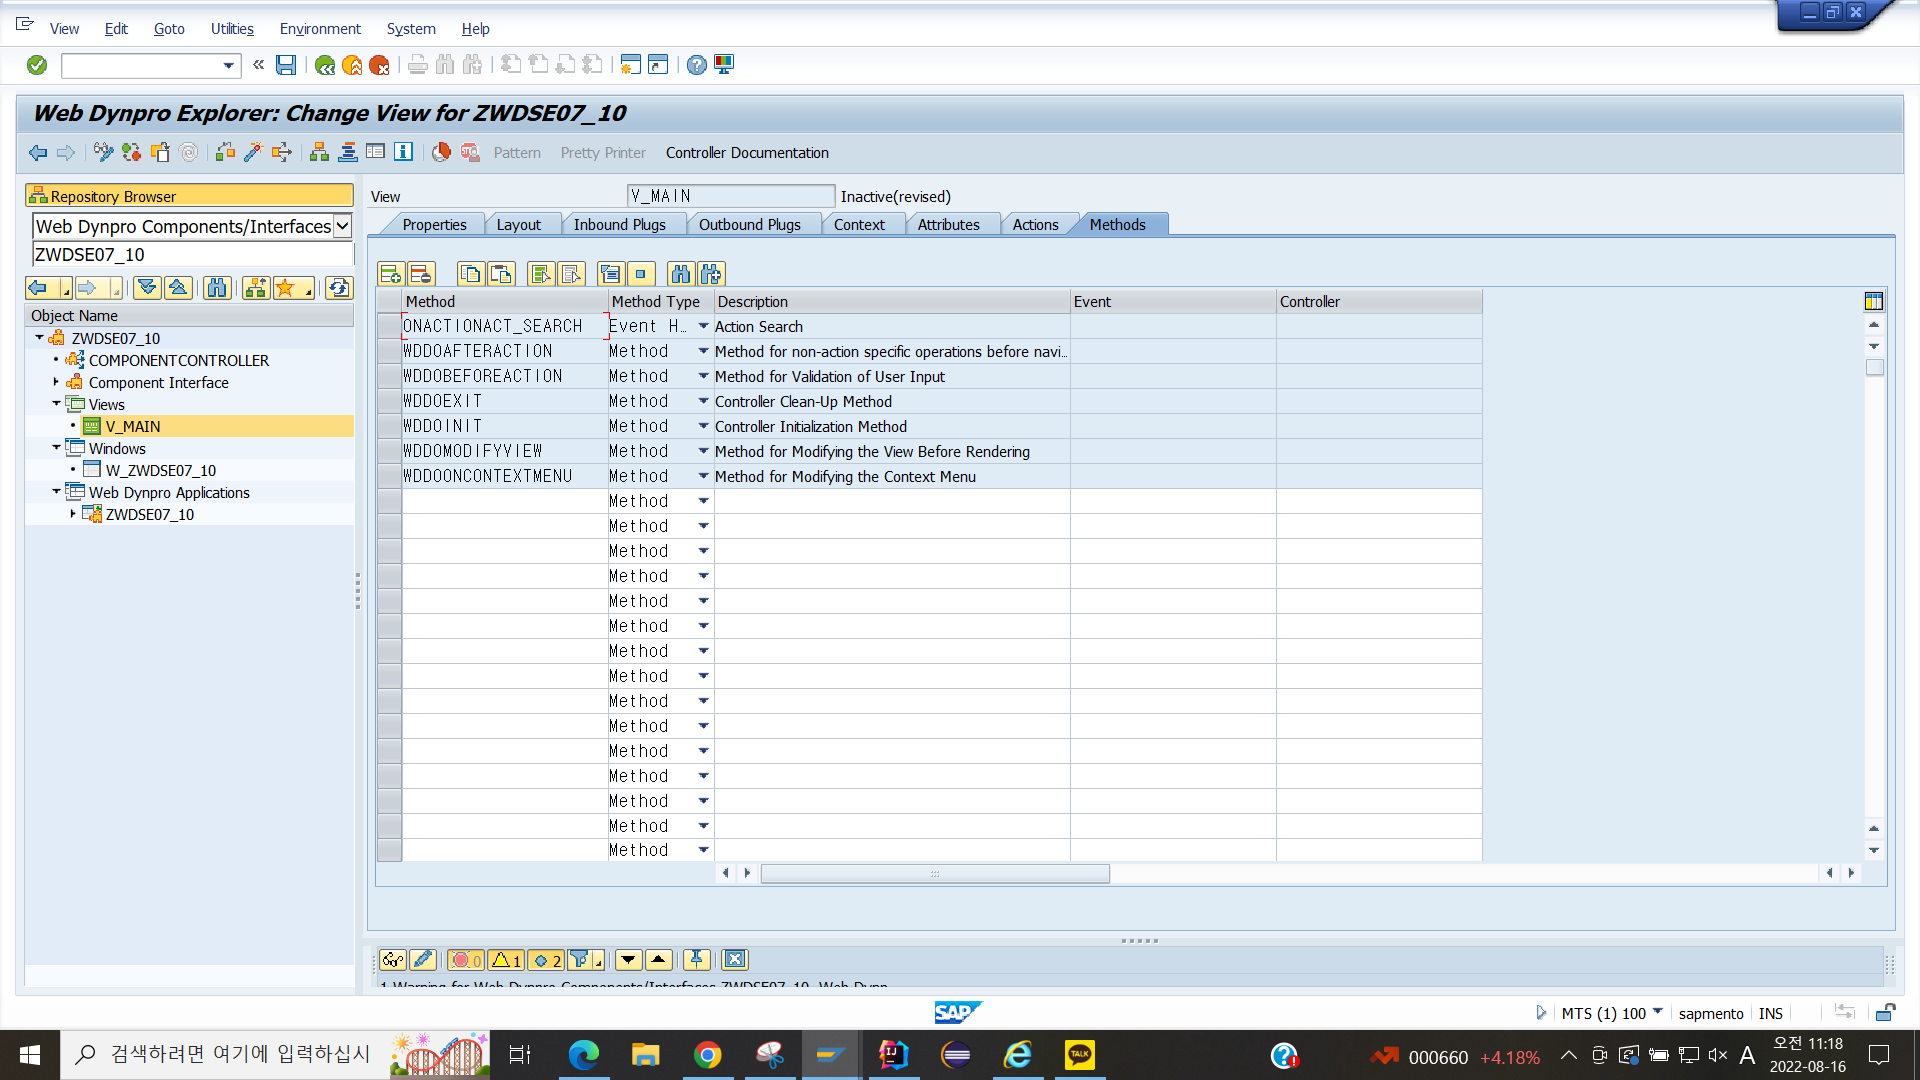
Task: Select W_ZWDSE07_10 window in tree
Action: click(x=160, y=470)
